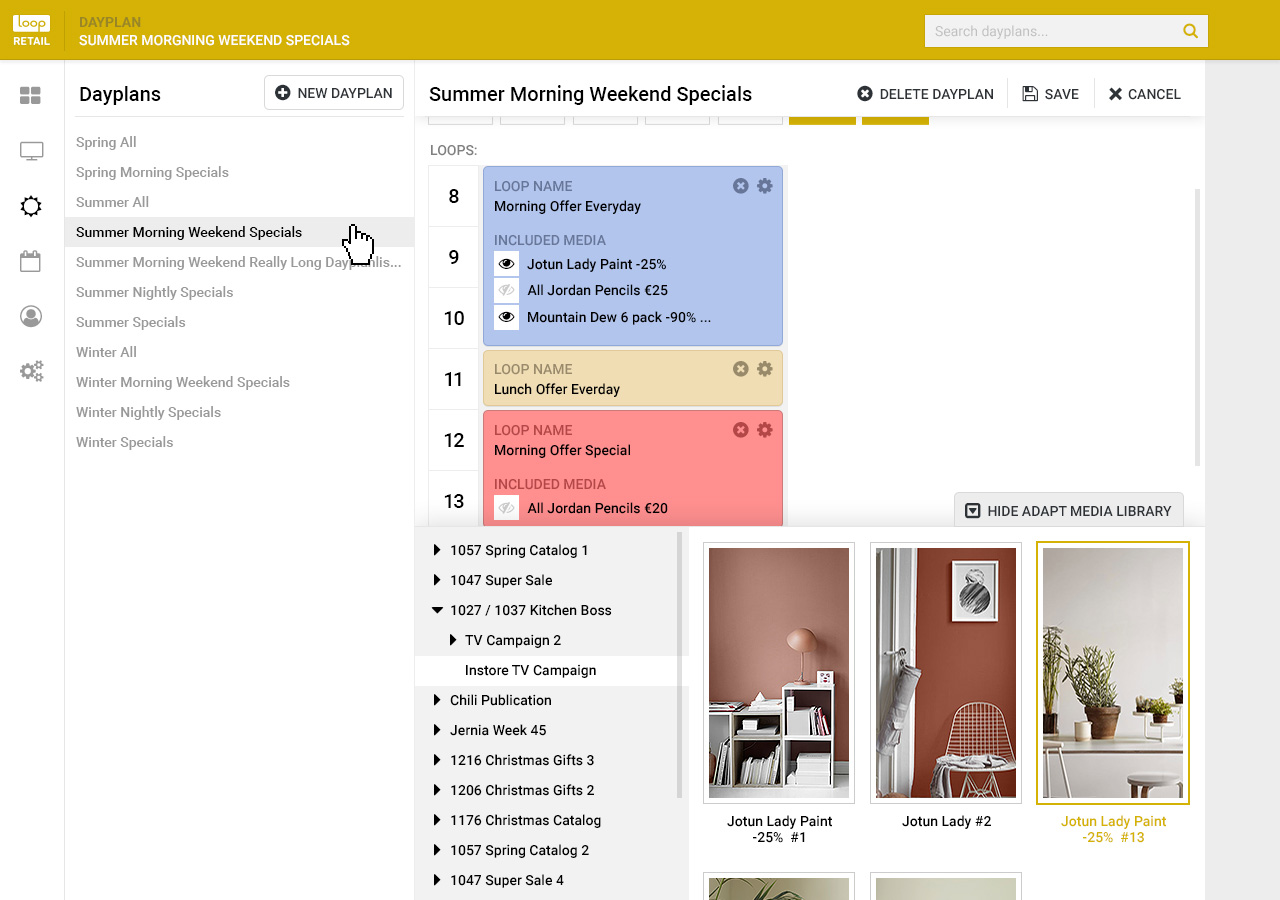This screenshot has height=900, width=1280.
Task: Select Jotun Lady Paint -25% #13 thumbnail
Action: 1113,673
